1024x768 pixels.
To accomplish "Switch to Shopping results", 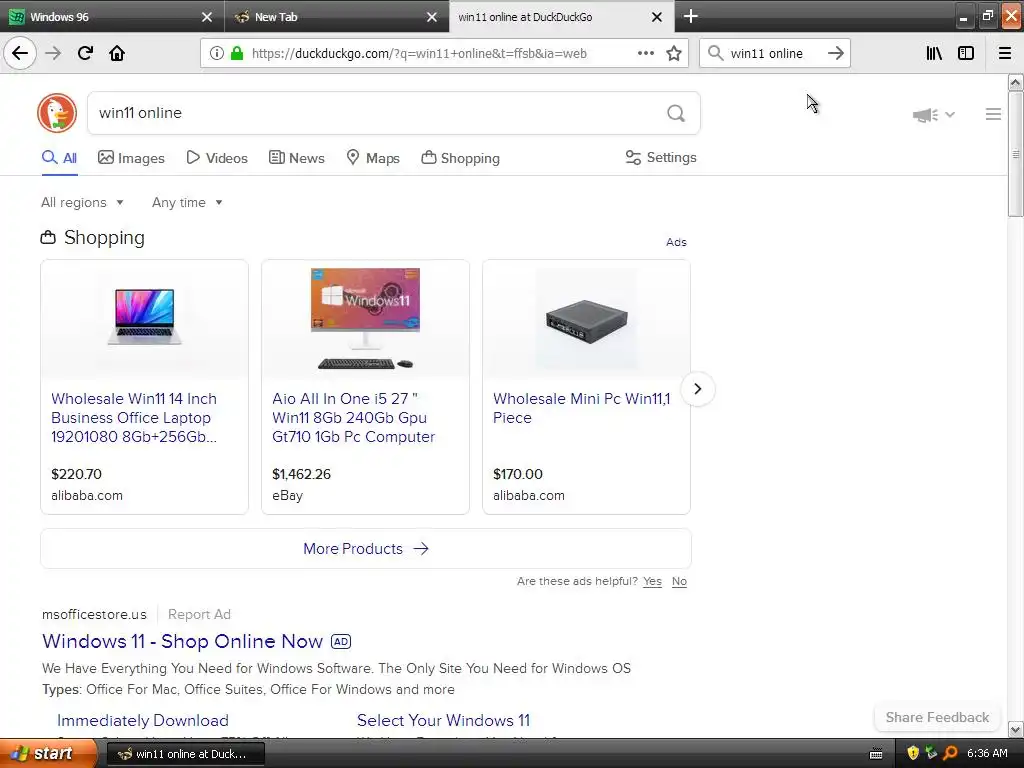I will click(x=460, y=158).
